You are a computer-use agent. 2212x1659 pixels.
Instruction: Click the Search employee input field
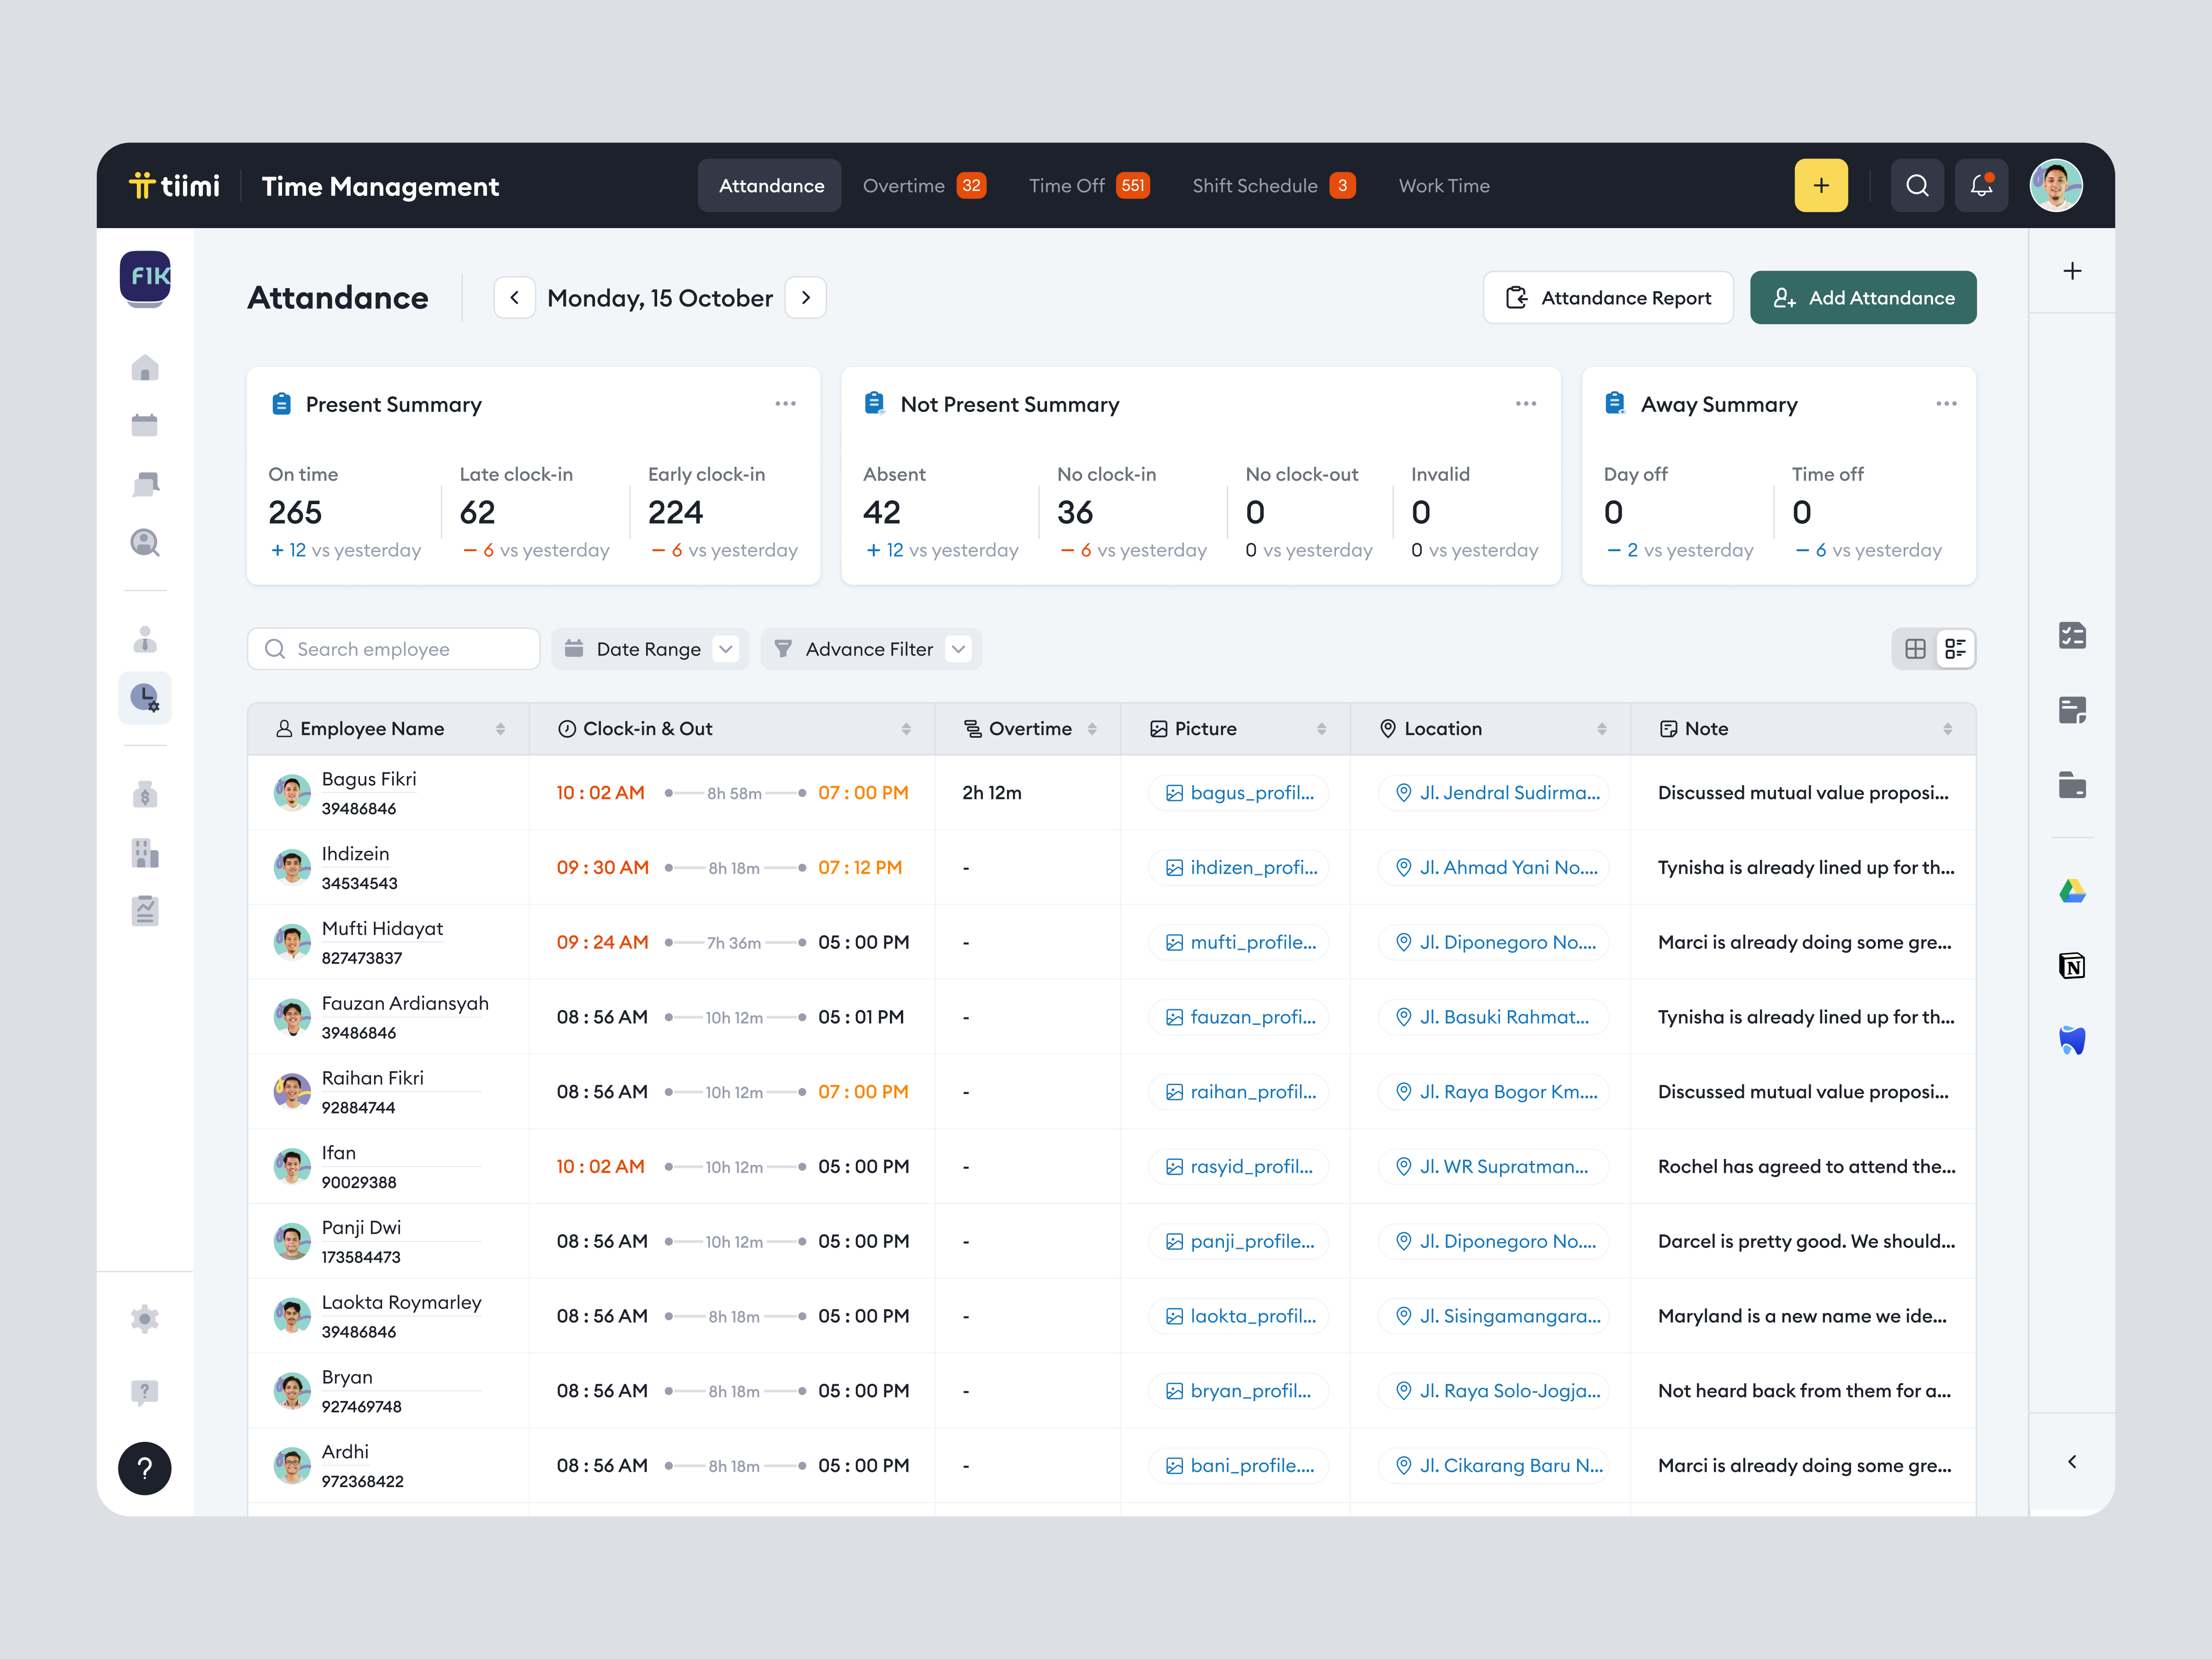click(393, 648)
